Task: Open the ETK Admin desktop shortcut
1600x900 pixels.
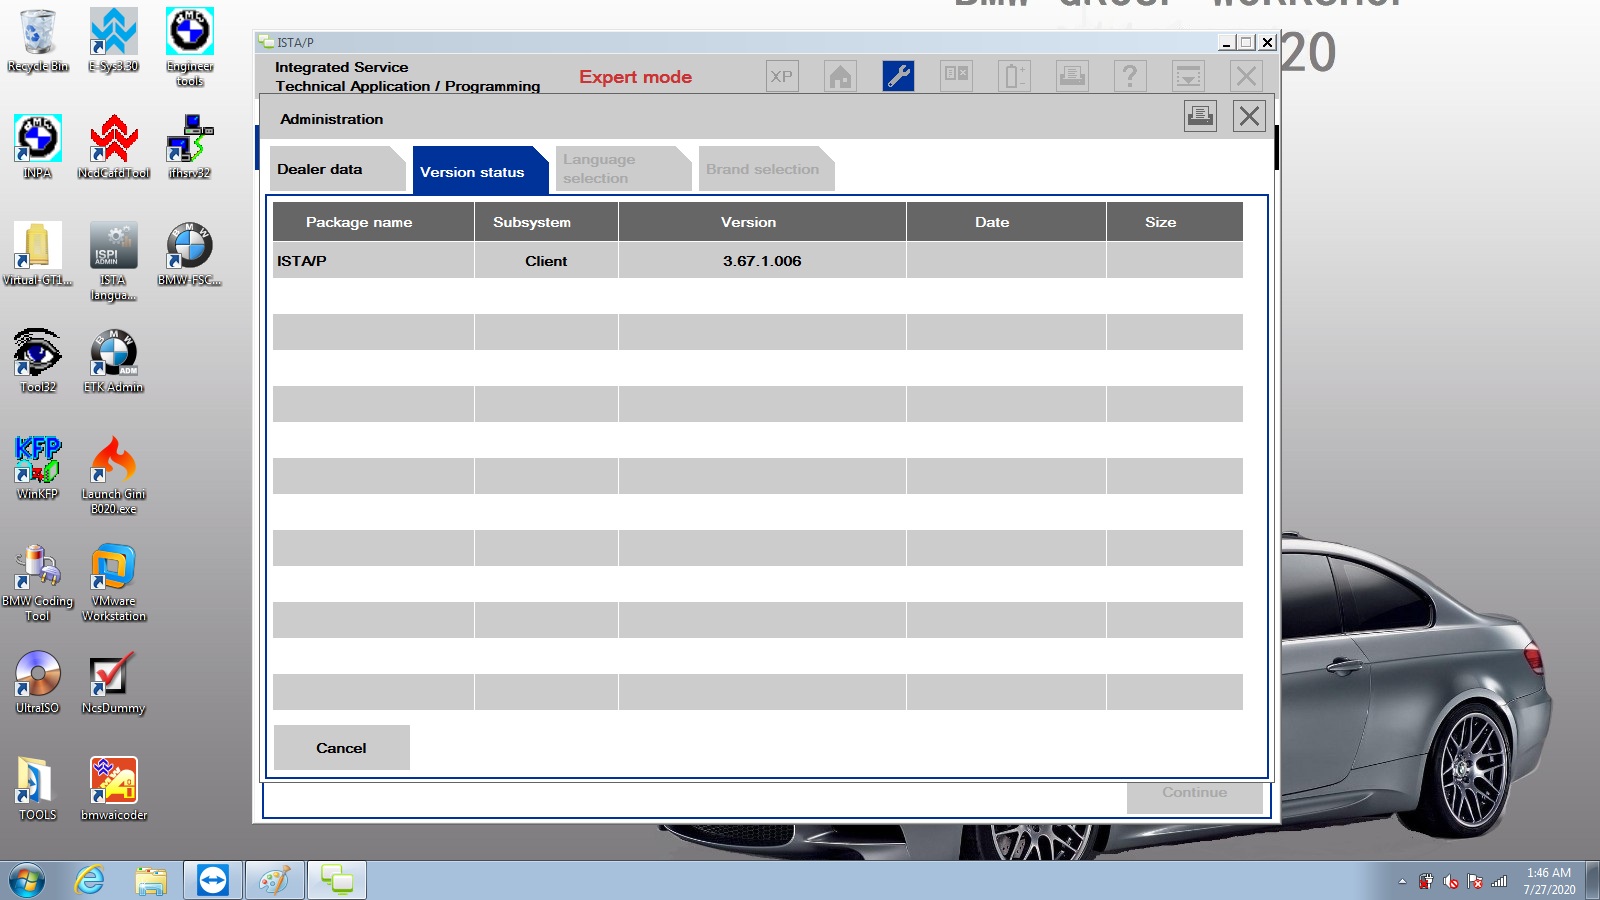Action: [113, 361]
